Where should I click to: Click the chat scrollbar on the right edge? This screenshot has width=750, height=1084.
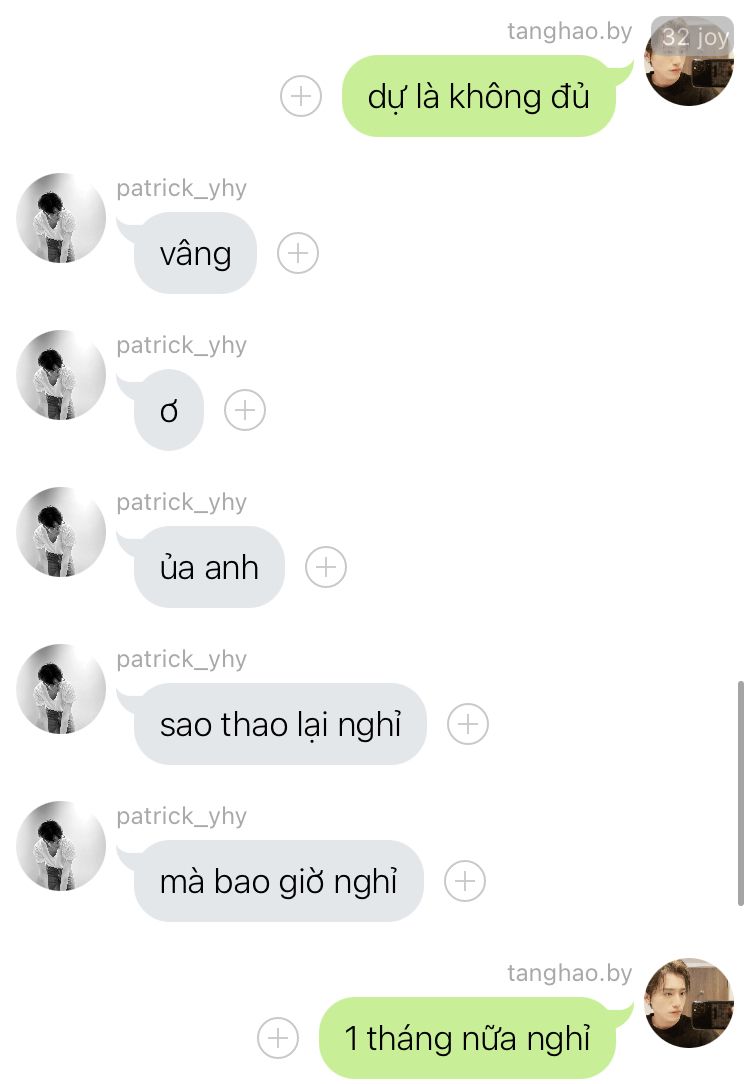click(x=740, y=793)
